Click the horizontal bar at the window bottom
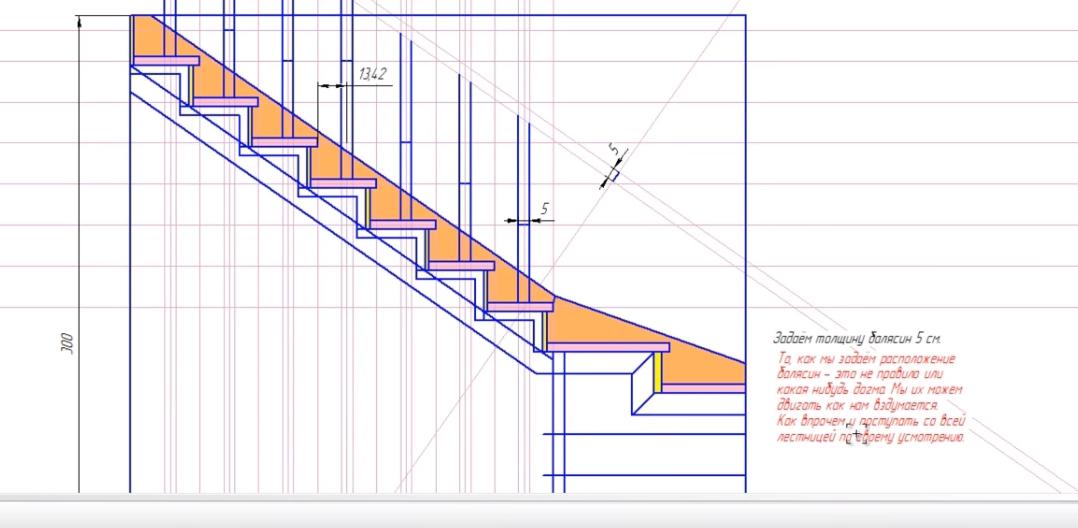This screenshot has height=528, width=1078. pyautogui.click(x=539, y=511)
